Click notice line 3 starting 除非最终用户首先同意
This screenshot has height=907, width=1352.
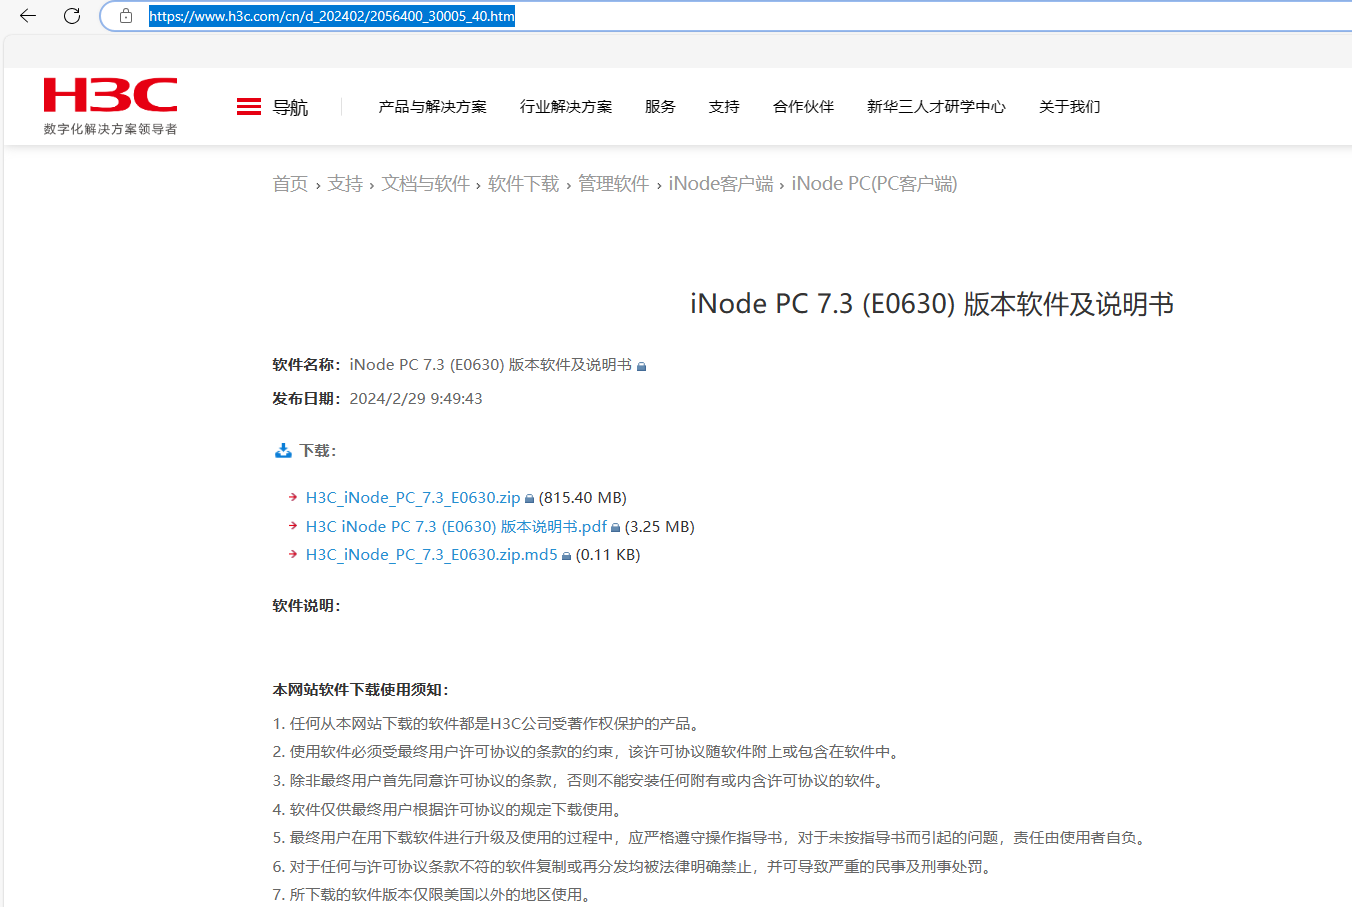click(x=580, y=781)
